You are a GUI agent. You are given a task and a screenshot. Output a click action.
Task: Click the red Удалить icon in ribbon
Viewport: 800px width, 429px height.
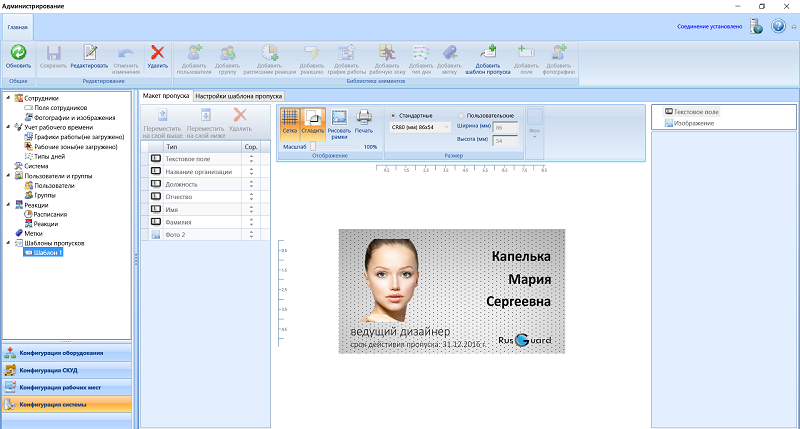pos(157,52)
